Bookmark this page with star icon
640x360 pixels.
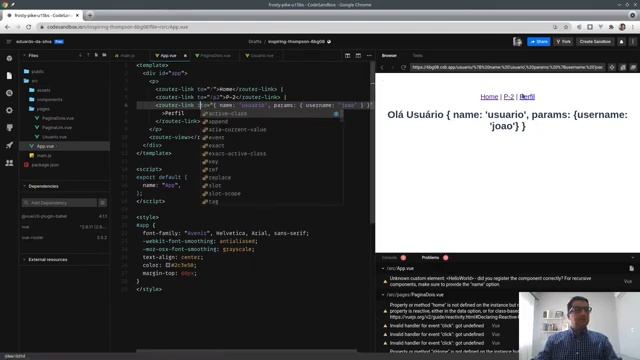[x=566, y=27]
